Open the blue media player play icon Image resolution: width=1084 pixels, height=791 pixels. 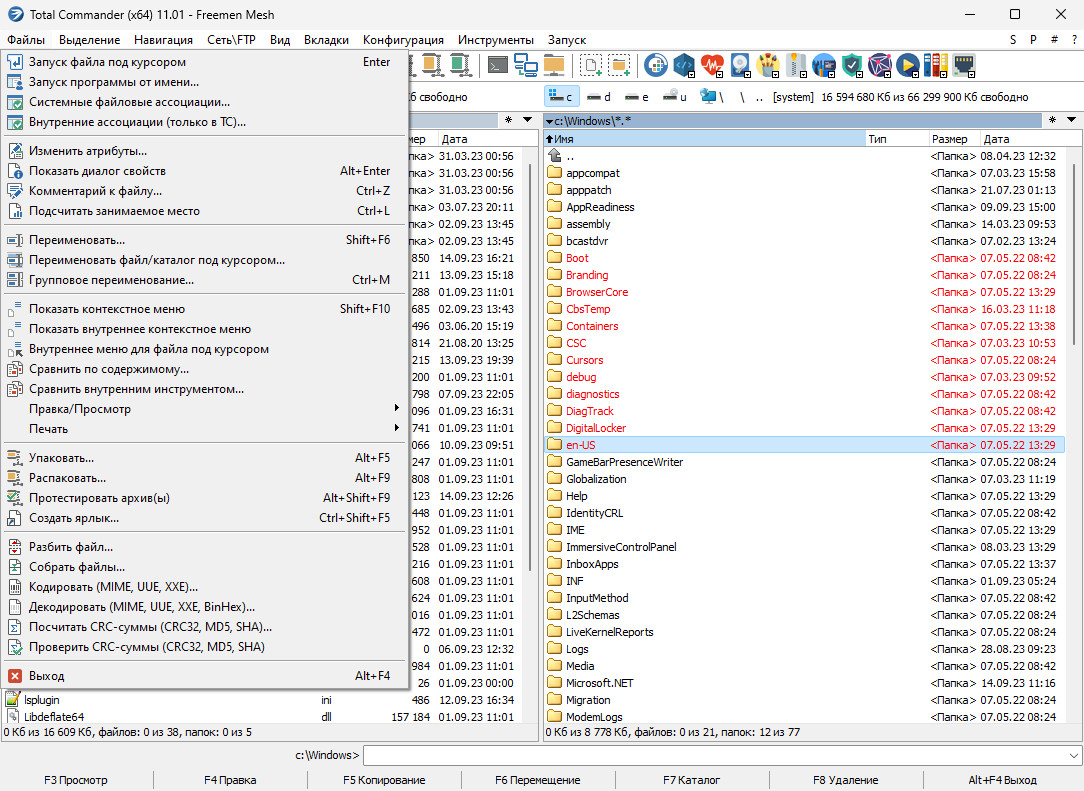907,66
